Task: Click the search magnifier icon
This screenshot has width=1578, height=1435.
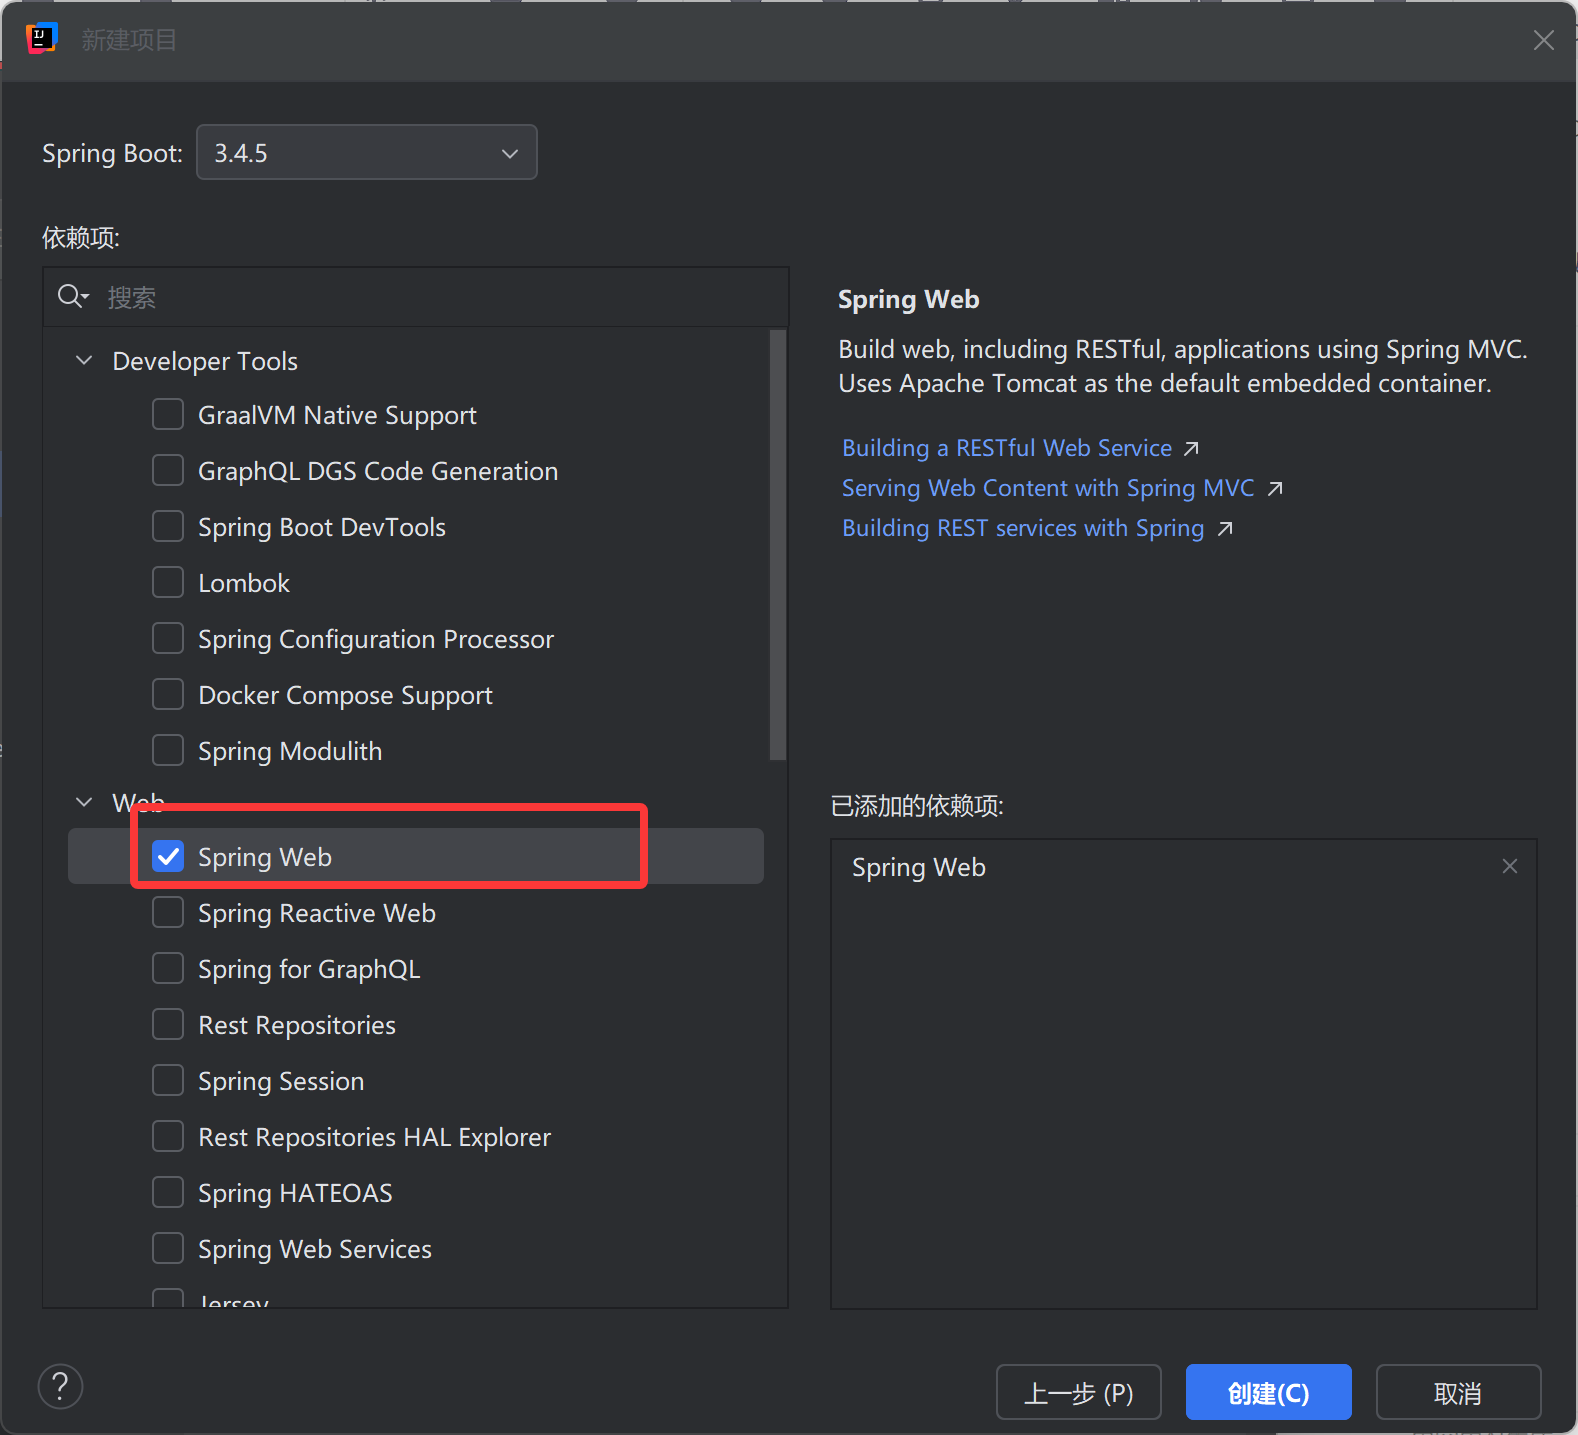Action: pyautogui.click(x=71, y=296)
